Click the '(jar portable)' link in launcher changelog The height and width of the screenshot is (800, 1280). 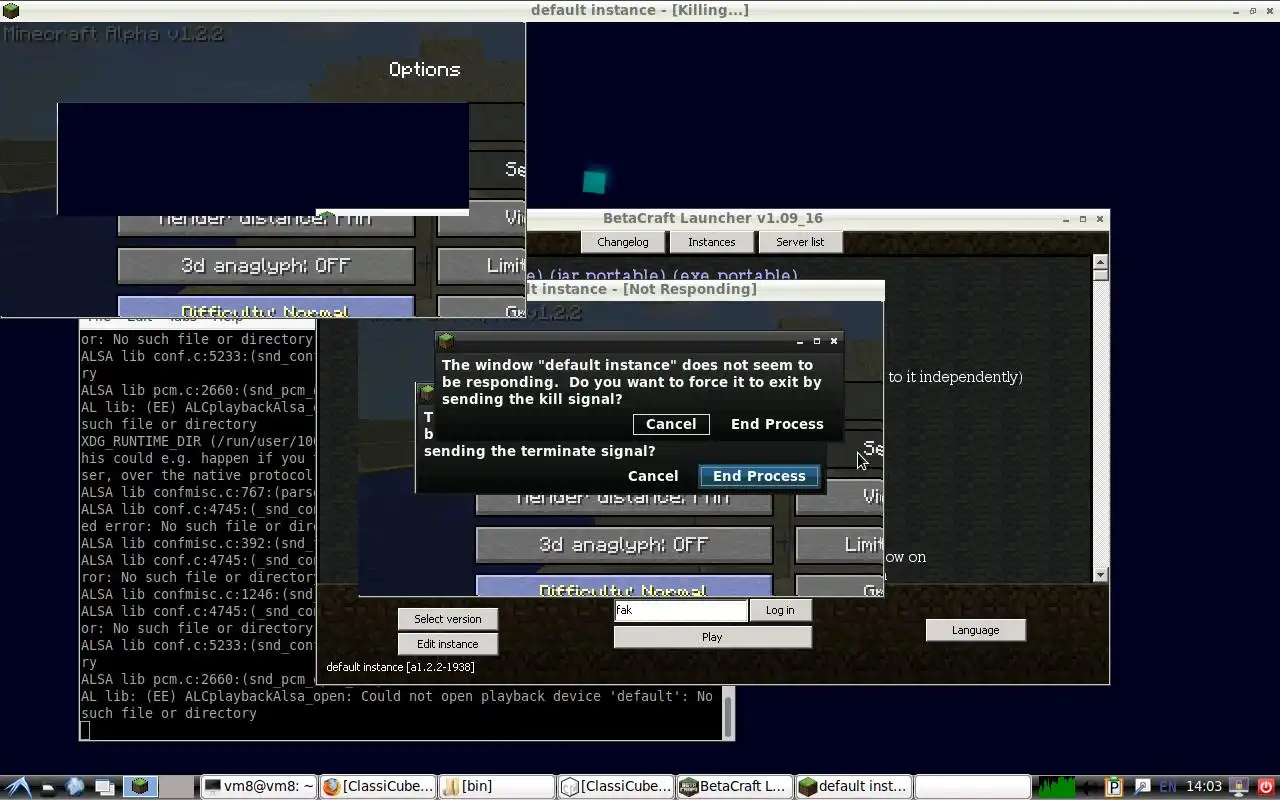pos(606,275)
